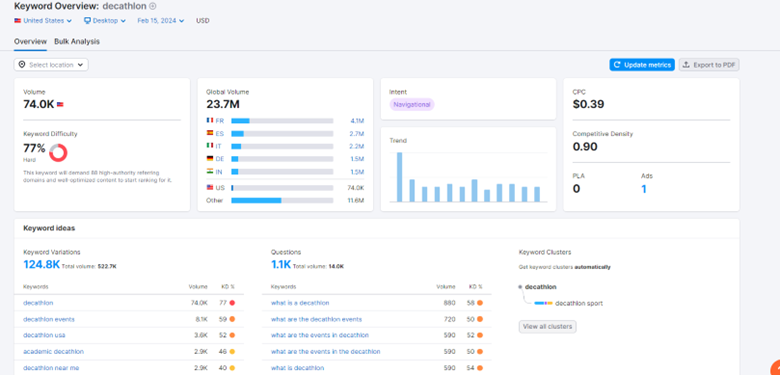The image size is (780, 375).
Task: Switch to the Bulk Analysis tab
Action: (77, 42)
